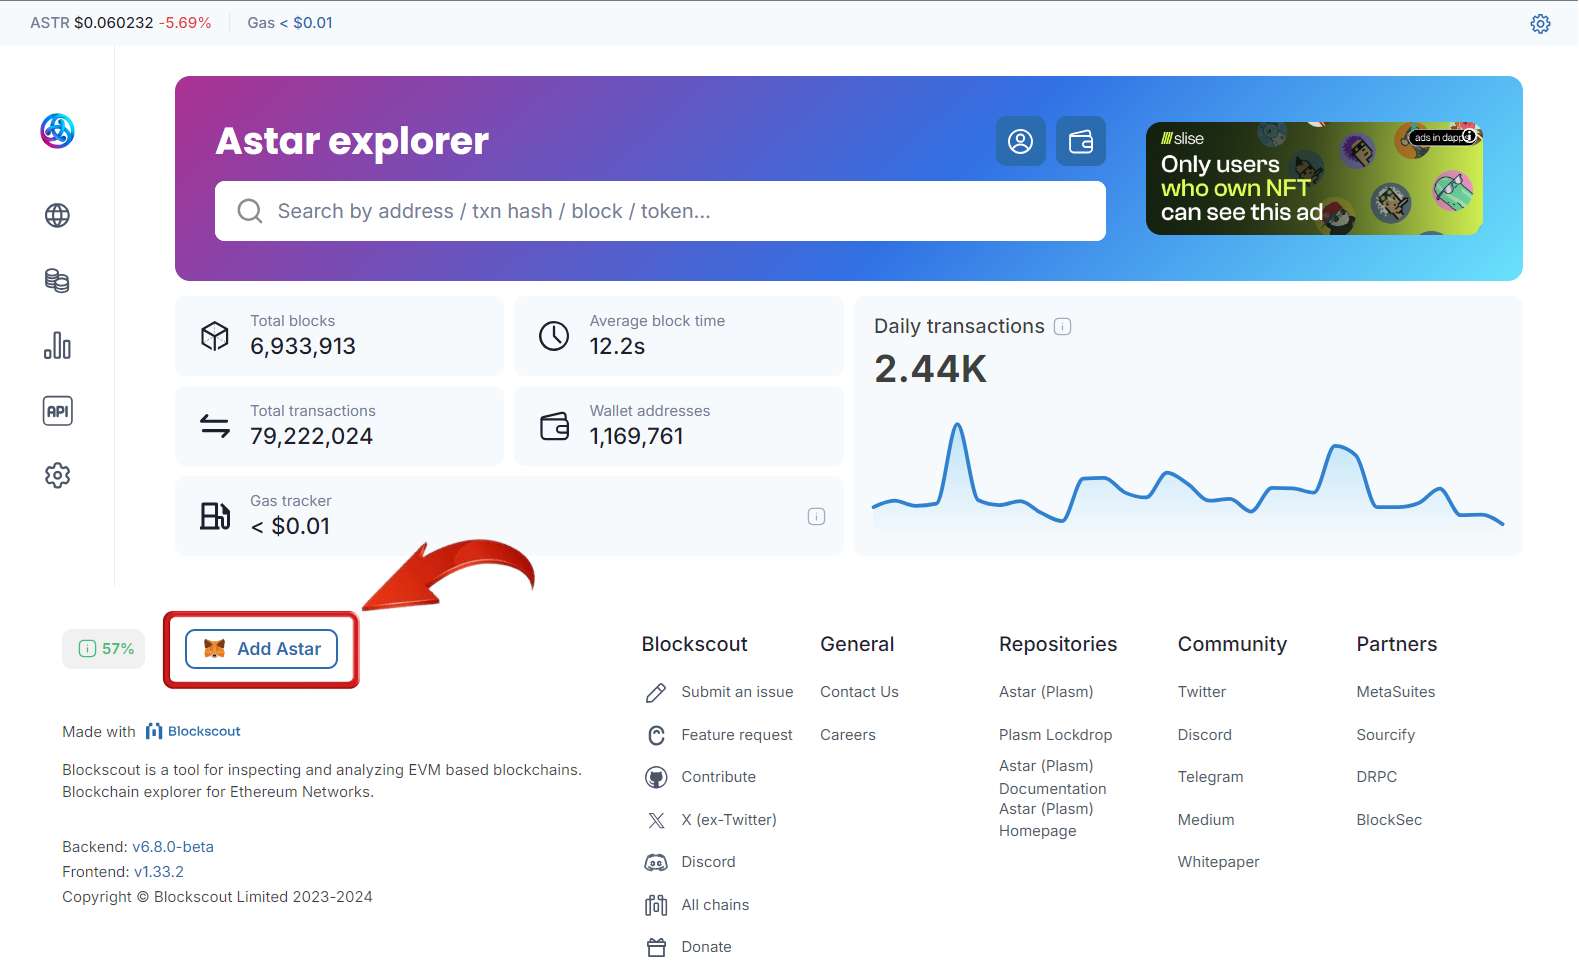Viewport: 1579px width, 979px height.
Task: Open Community Twitter link
Action: 1202,692
